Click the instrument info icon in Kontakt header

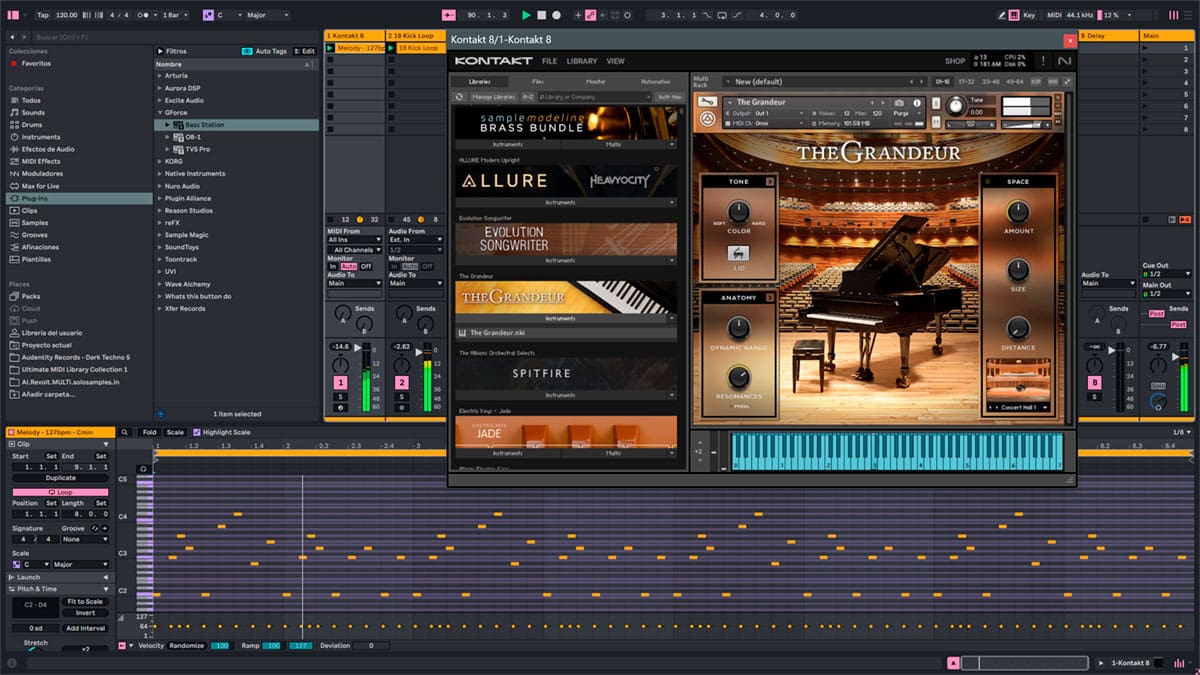[918, 103]
